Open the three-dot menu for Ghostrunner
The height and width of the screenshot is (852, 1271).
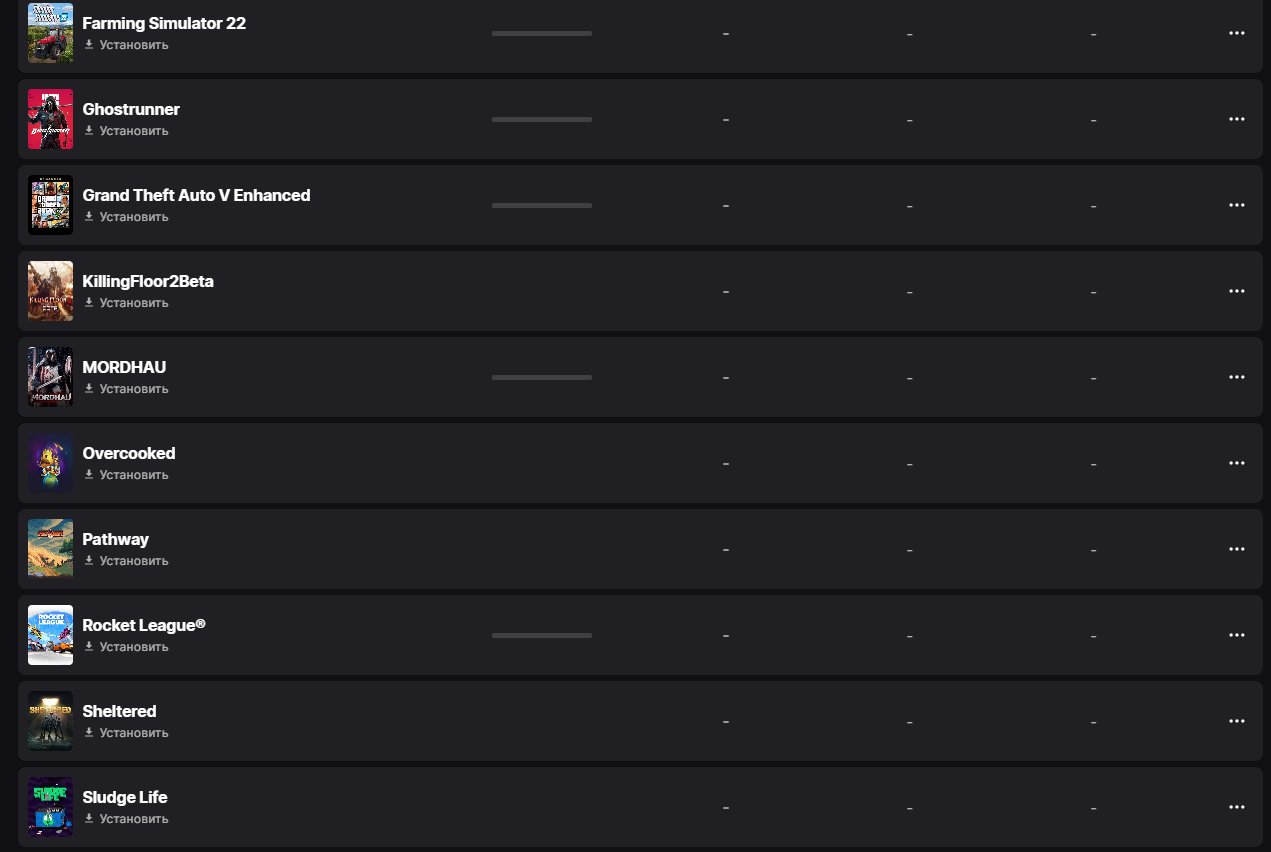pos(1236,119)
